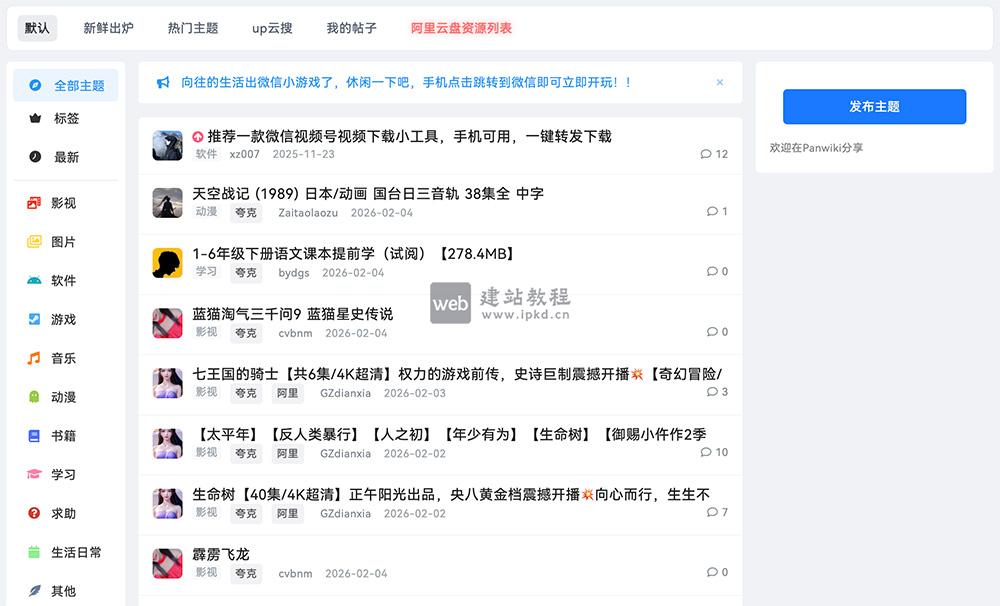Open the 图片 (Pictures) category in sidebar
Image resolution: width=1000 pixels, height=606 pixels.
coord(34,241)
